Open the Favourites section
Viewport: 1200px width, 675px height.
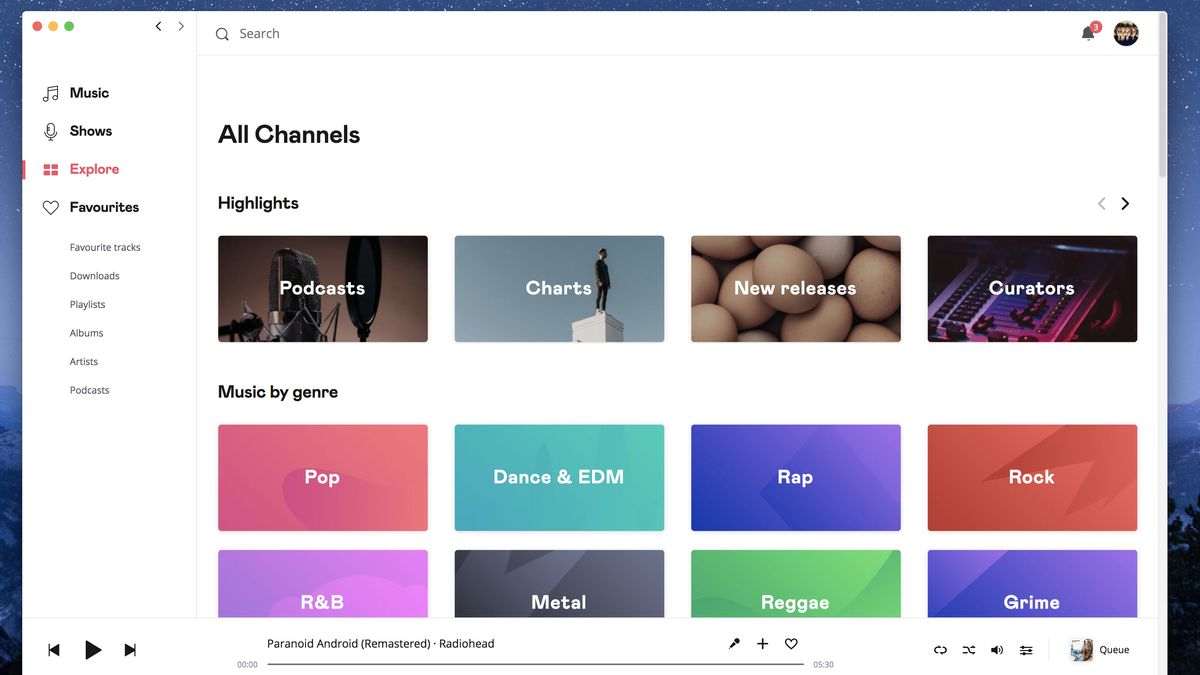click(104, 207)
